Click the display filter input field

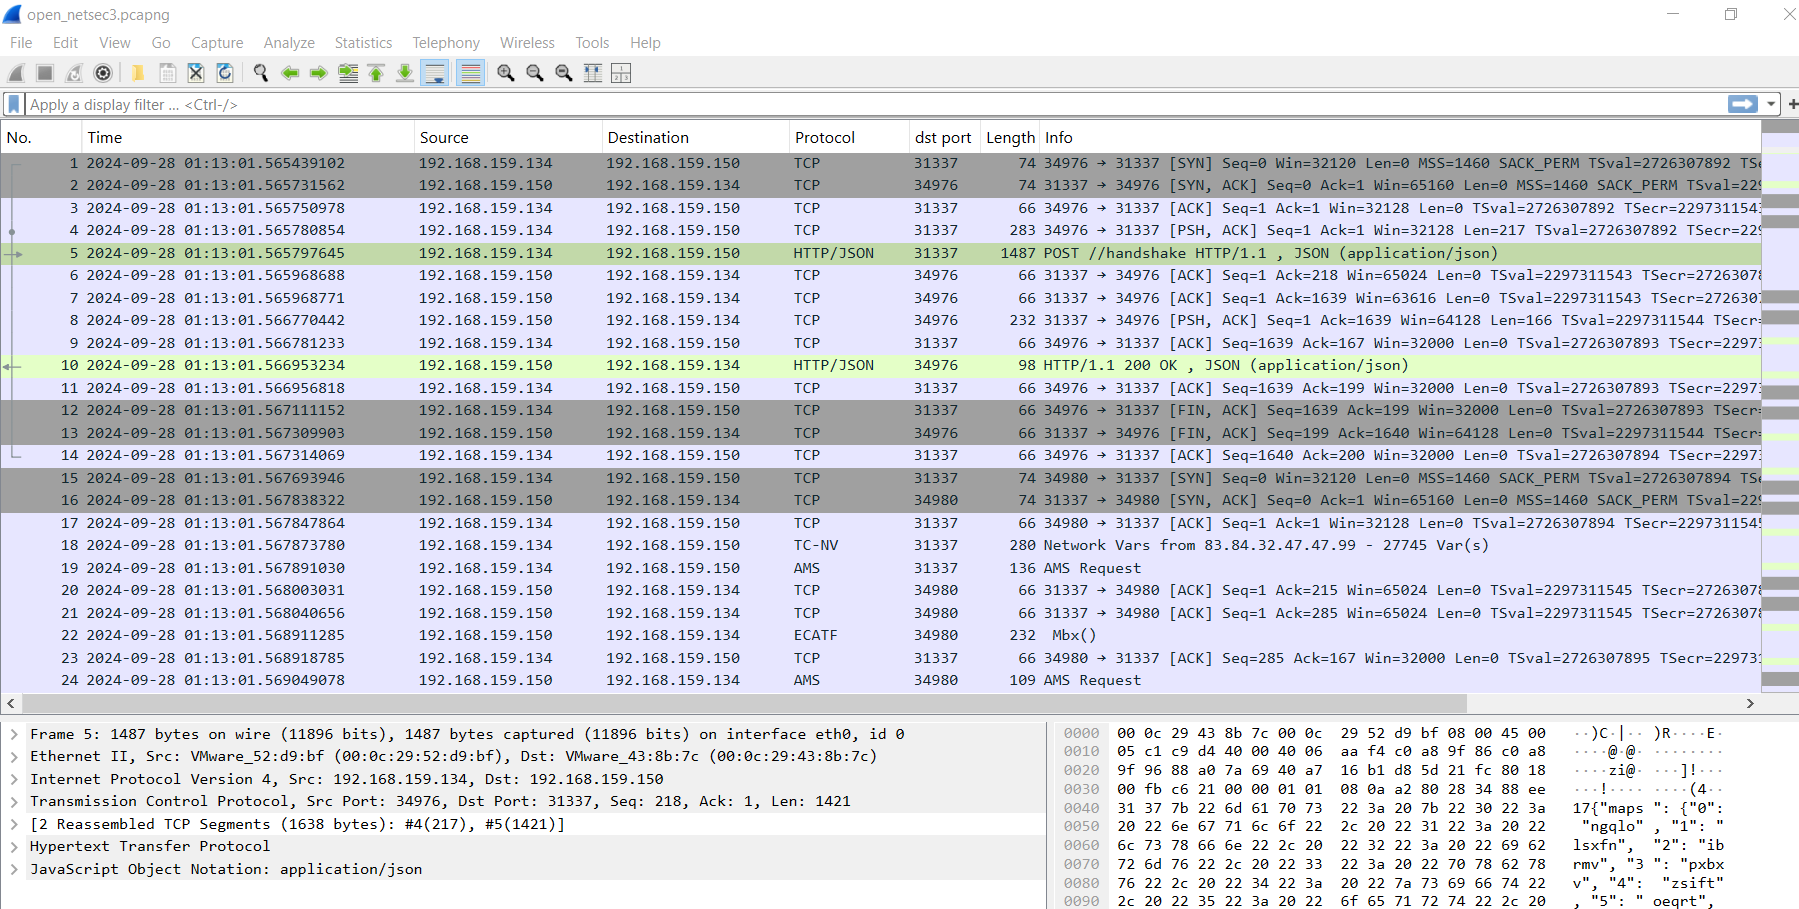click(875, 104)
